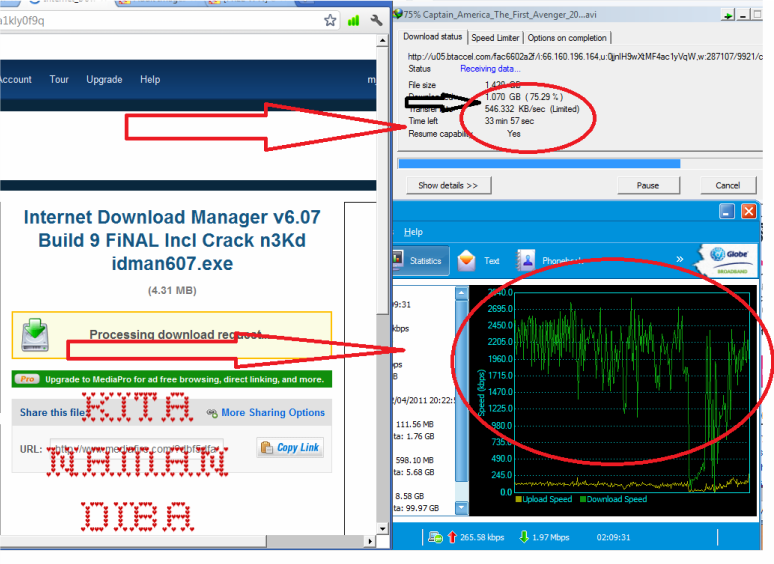Screen dimensions: 774x564
Task: Click the red upload arrow icon in status bar
Action: coord(452,537)
